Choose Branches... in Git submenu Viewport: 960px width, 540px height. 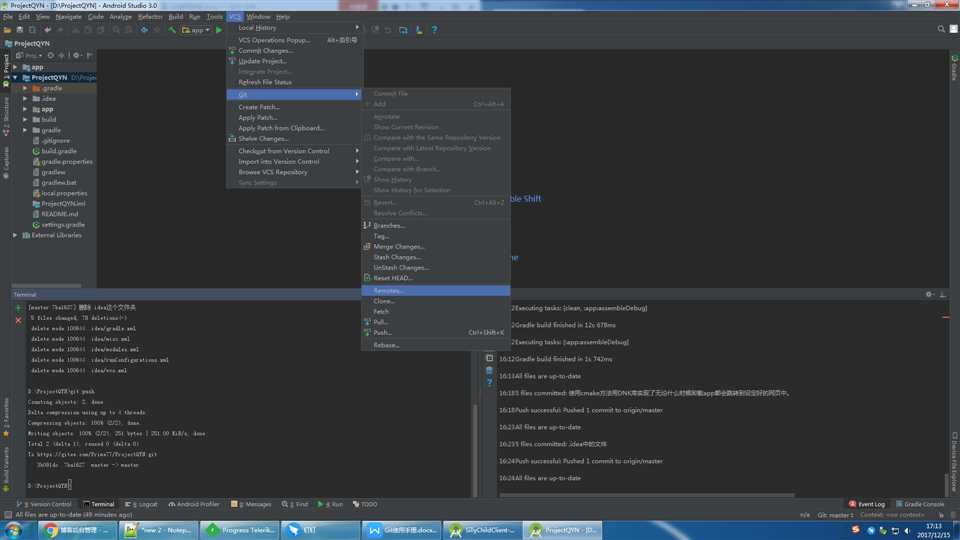(435, 226)
